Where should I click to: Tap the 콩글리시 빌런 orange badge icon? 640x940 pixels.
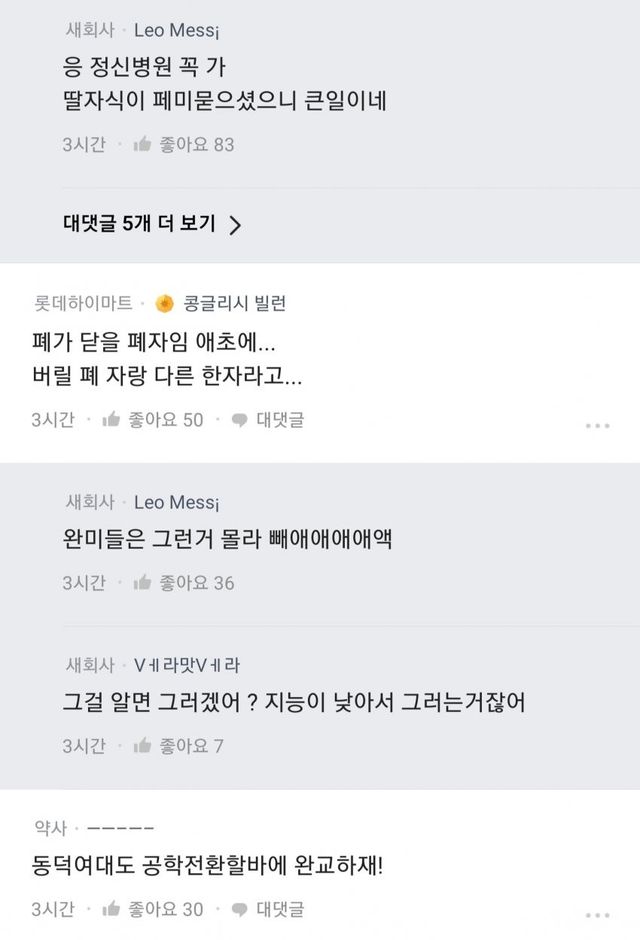pos(166,304)
